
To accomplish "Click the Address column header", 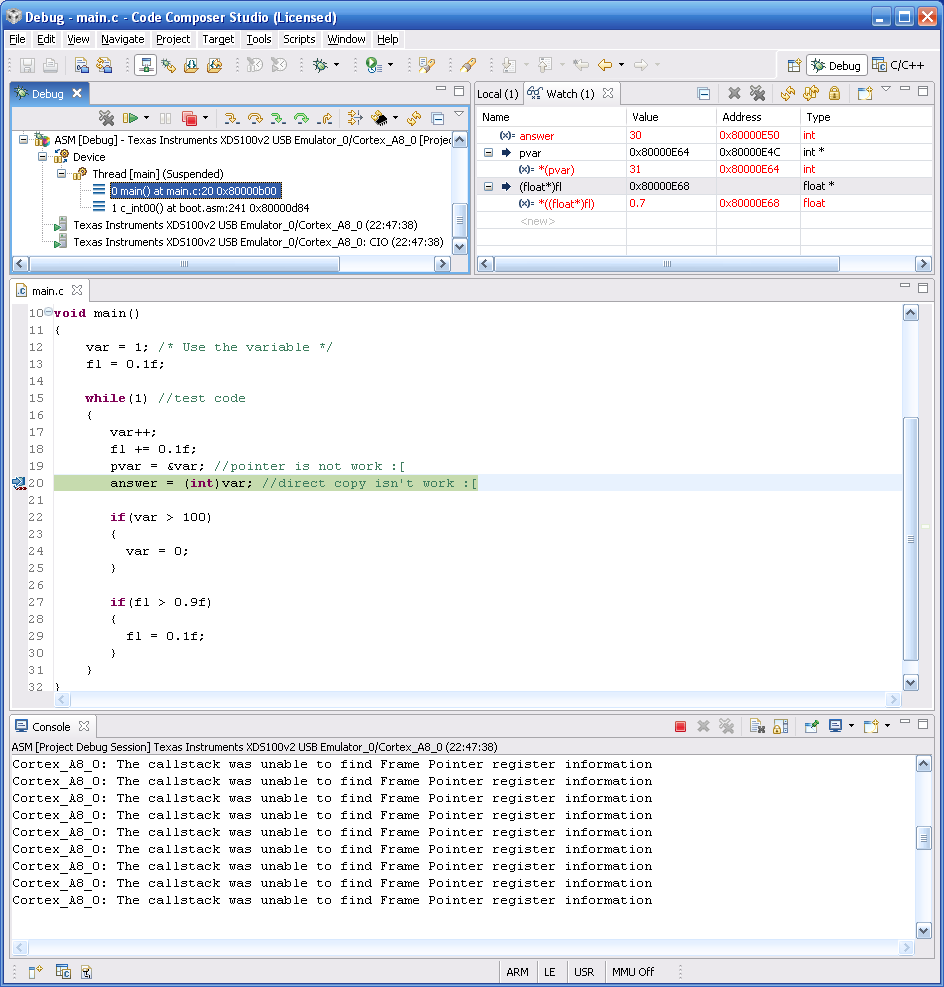I will (758, 117).
